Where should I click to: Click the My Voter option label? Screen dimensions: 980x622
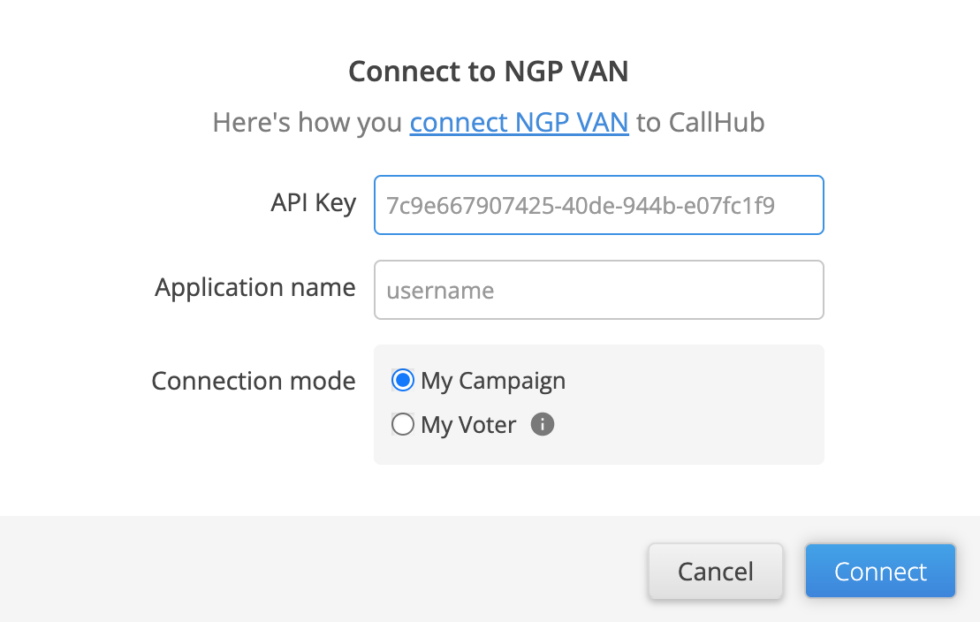[470, 424]
